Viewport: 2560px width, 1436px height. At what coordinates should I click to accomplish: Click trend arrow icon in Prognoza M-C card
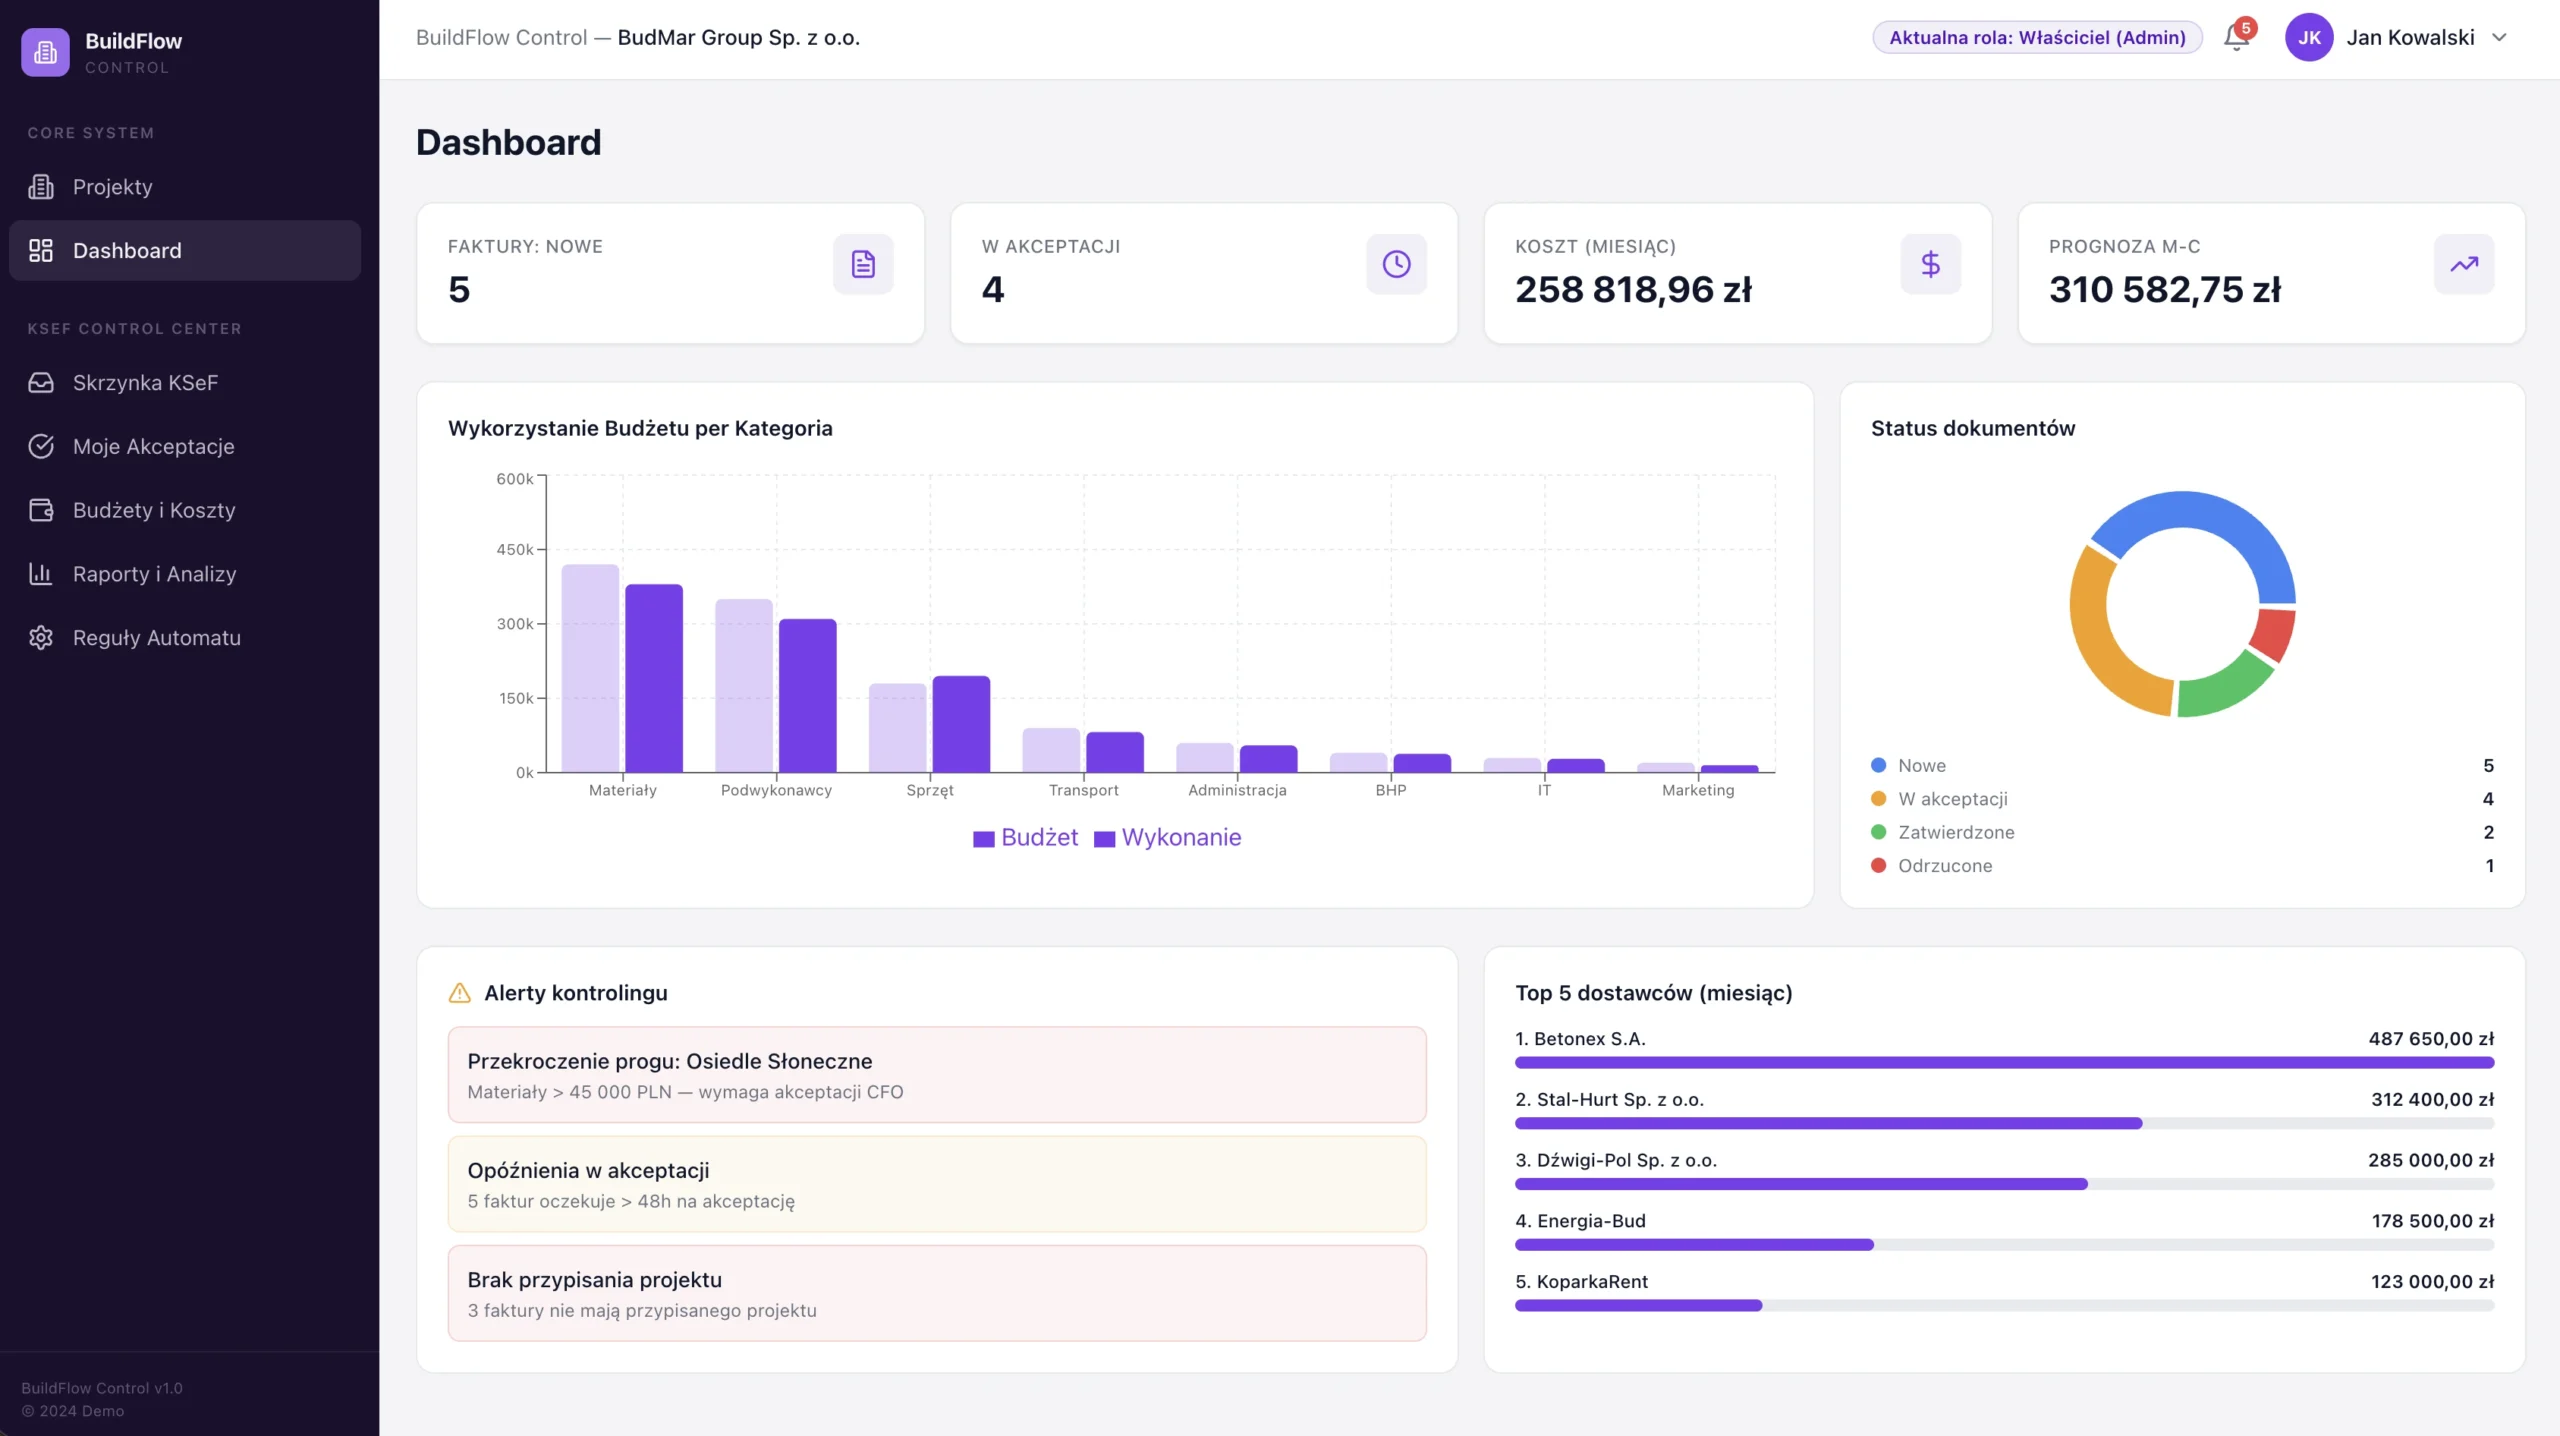tap(2464, 264)
